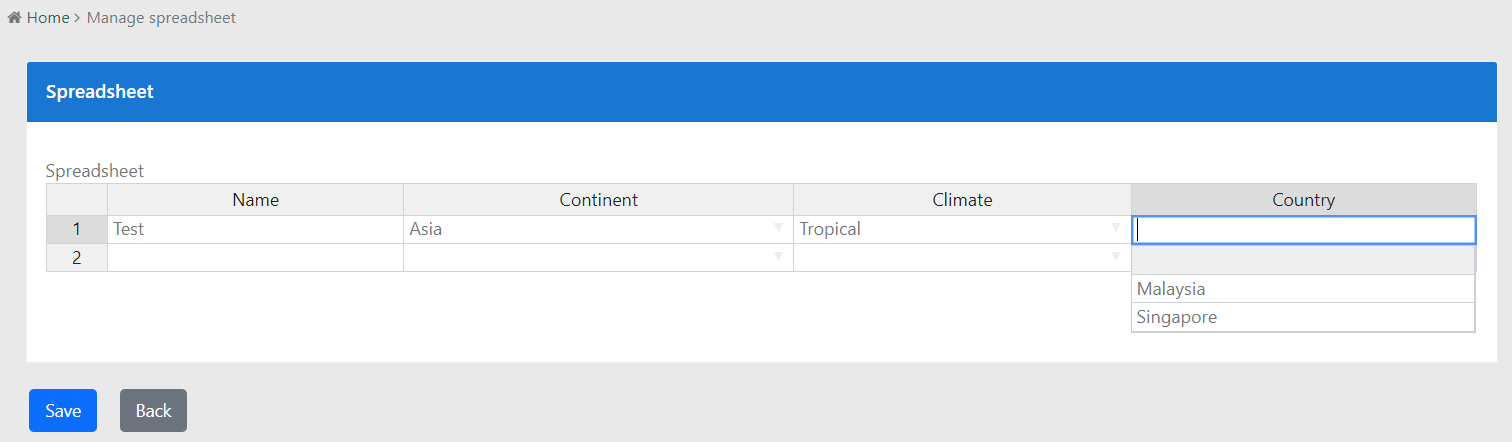This screenshot has height=442, width=1512.
Task: Click the Name cell containing Test
Action: tap(255, 229)
